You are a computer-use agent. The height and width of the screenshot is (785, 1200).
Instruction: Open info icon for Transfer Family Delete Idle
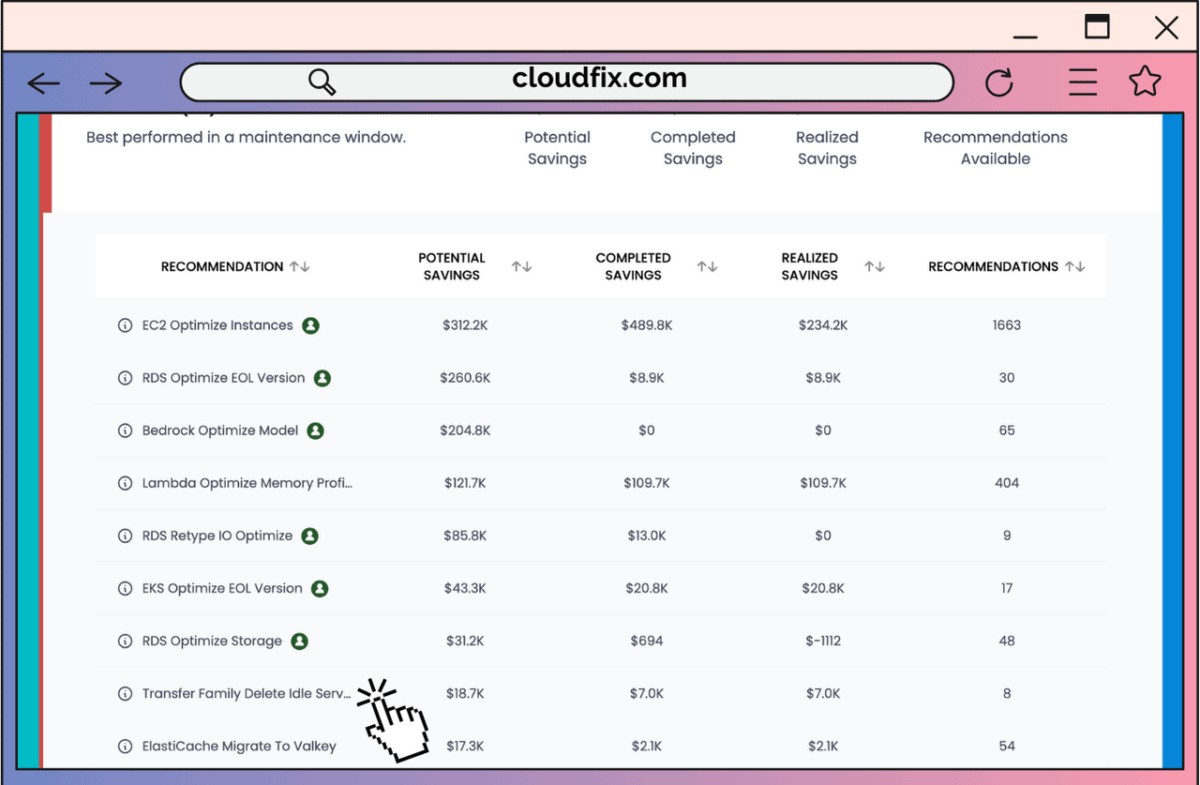point(125,693)
